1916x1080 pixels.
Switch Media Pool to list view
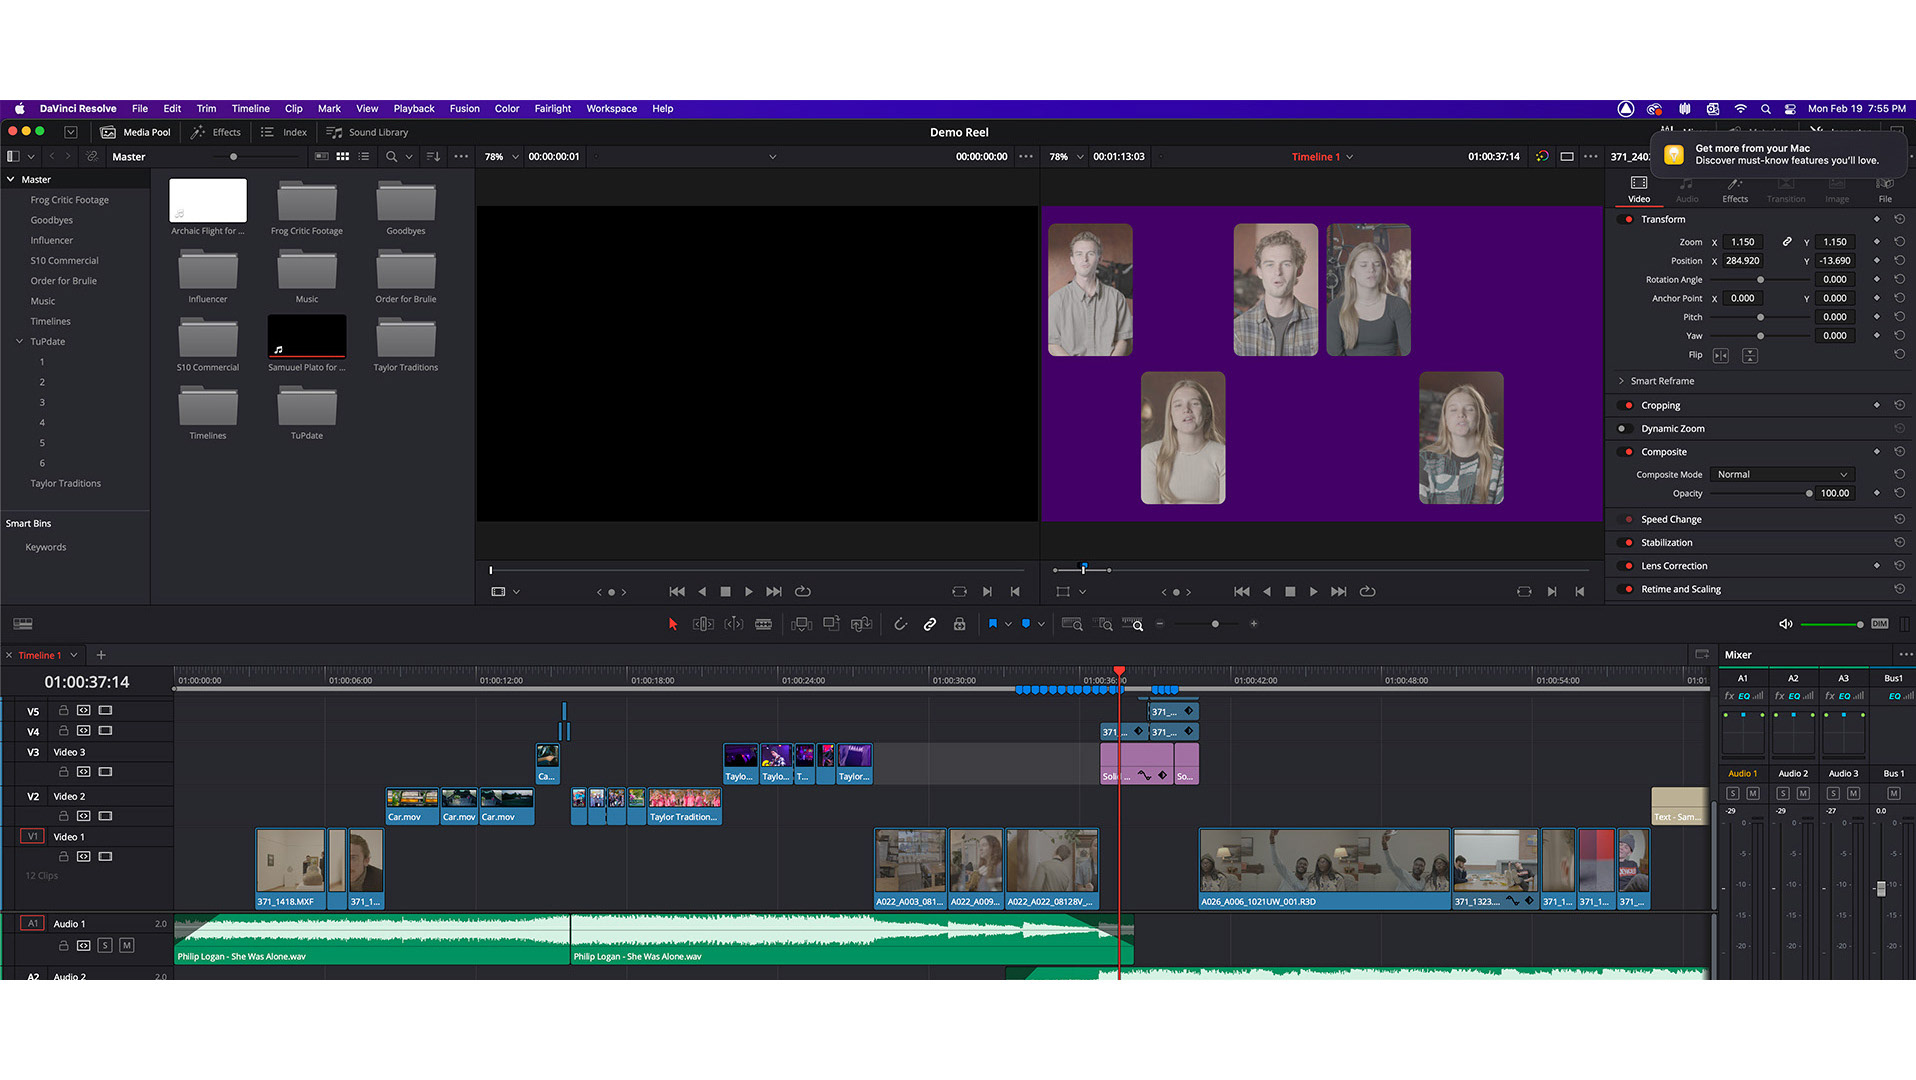pyautogui.click(x=364, y=157)
